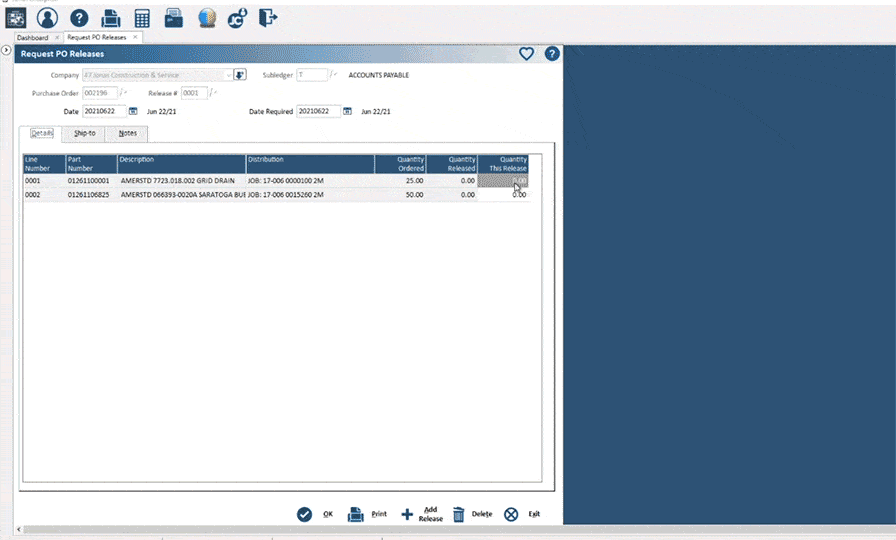The height and width of the screenshot is (540, 896).
Task: Click the Description column header
Action: (x=182, y=164)
